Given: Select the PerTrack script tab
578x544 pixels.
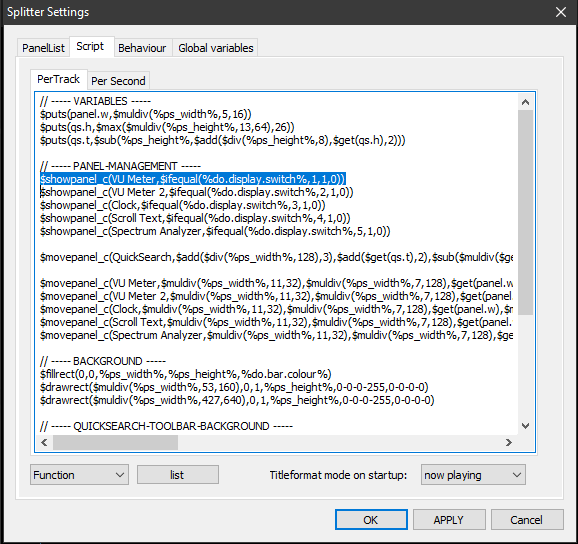Looking at the screenshot, I should 59,79.
